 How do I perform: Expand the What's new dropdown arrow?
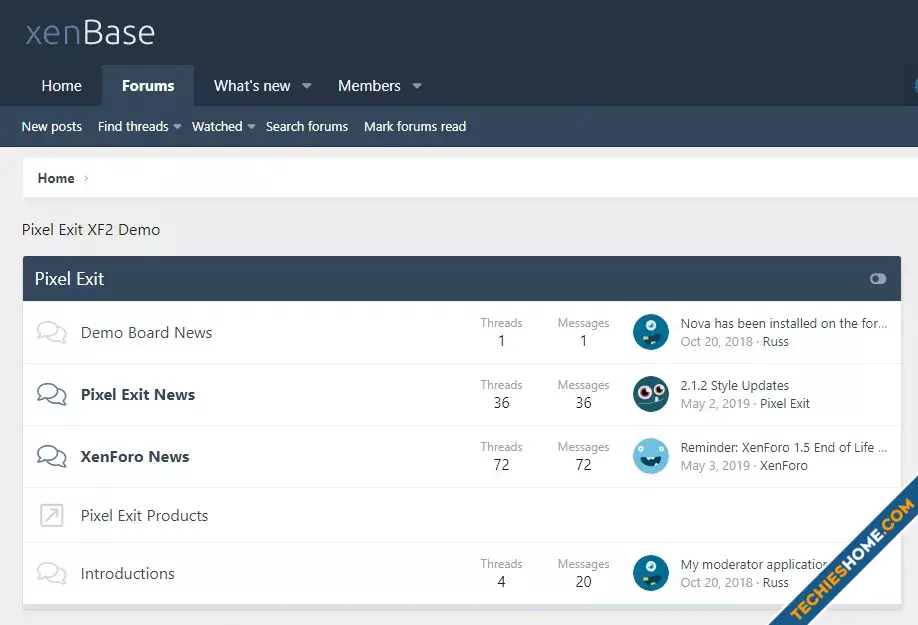pos(307,86)
